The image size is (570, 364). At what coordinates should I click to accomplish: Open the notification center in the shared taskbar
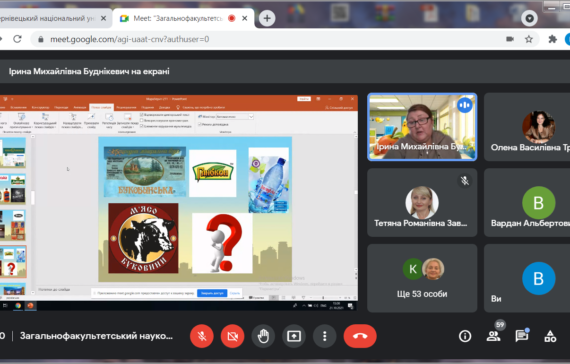coord(350,306)
